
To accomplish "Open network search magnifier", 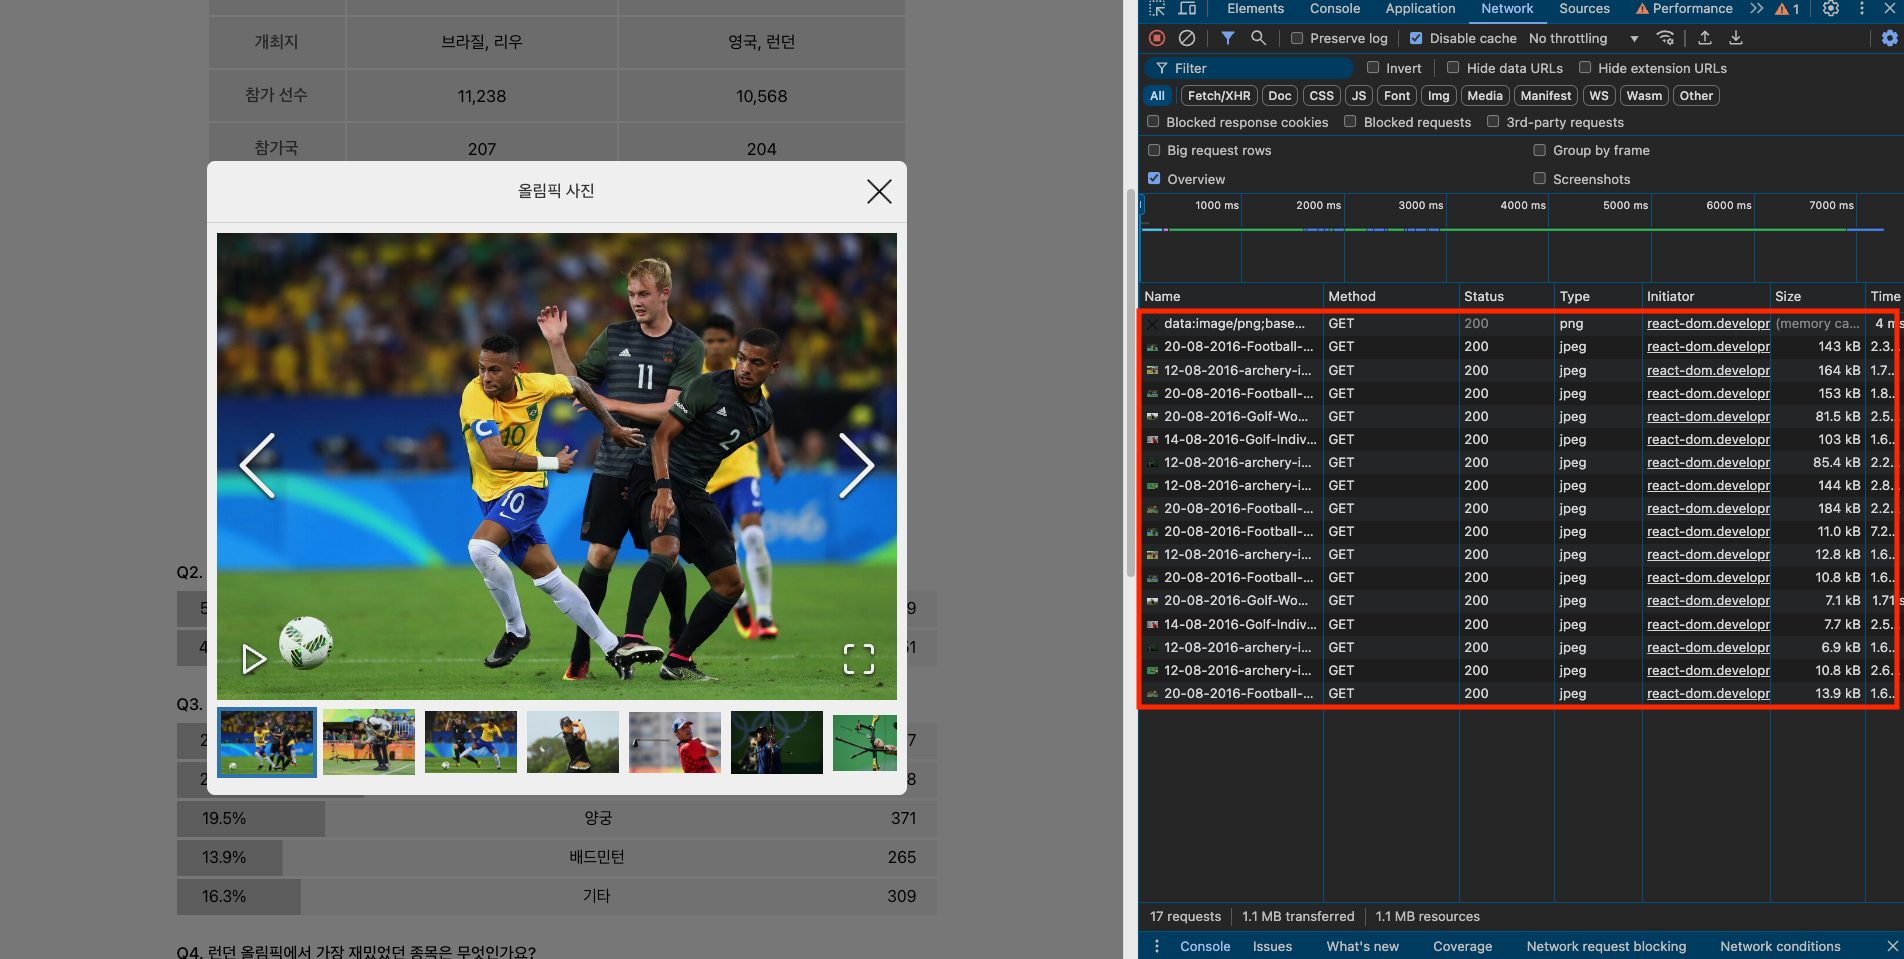I will (x=1259, y=38).
